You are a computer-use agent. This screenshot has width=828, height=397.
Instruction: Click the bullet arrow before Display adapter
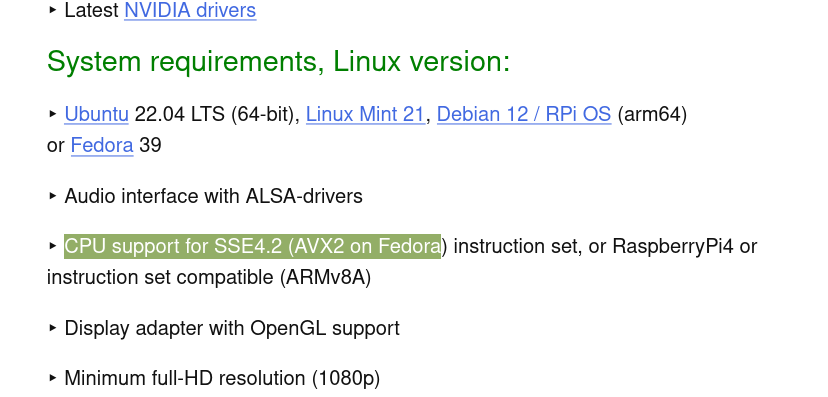[x=53, y=328]
